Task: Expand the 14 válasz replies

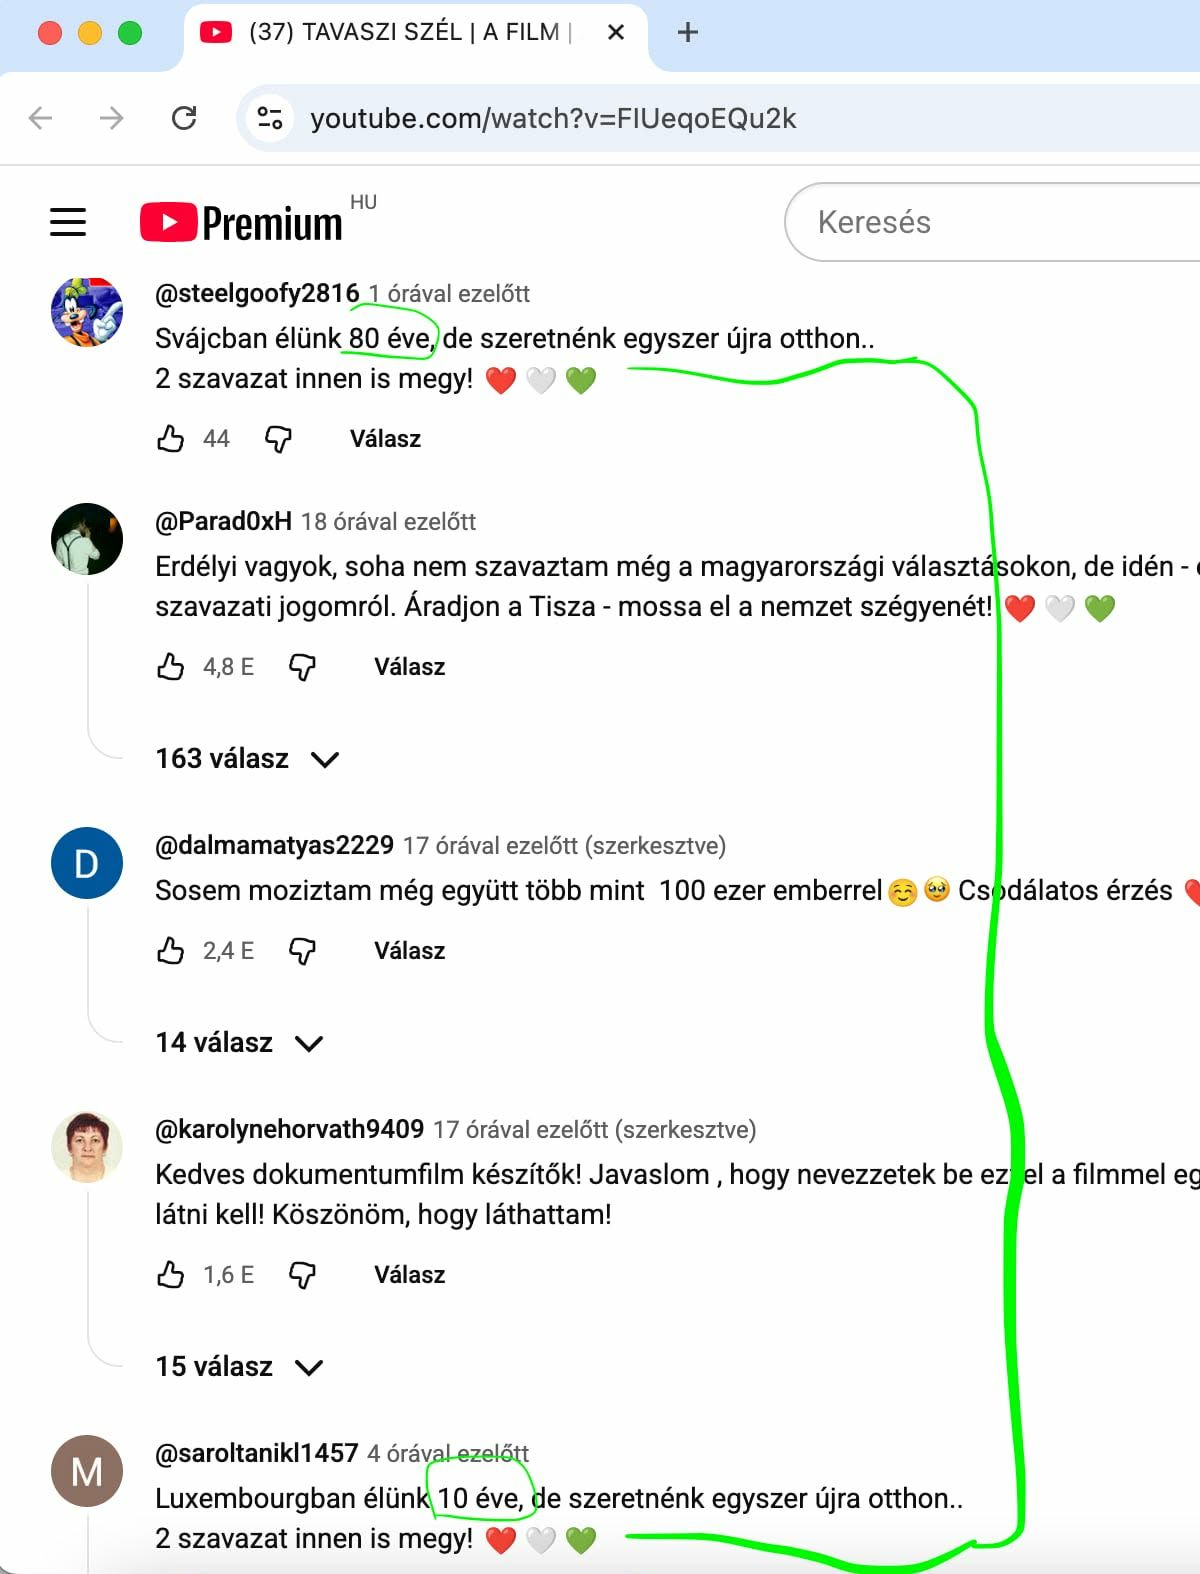Action: click(x=240, y=1043)
